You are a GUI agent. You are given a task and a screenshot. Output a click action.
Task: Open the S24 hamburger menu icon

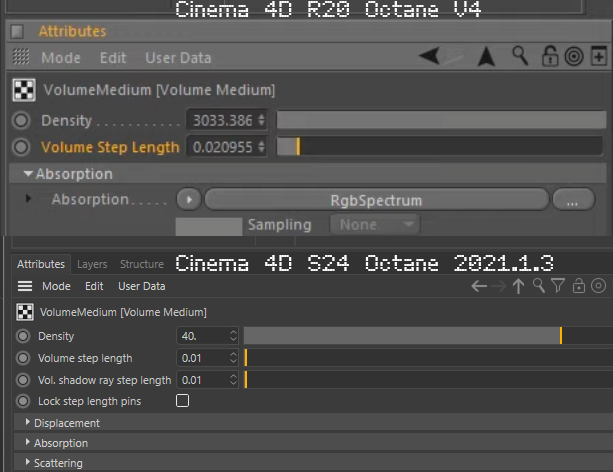pos(25,287)
